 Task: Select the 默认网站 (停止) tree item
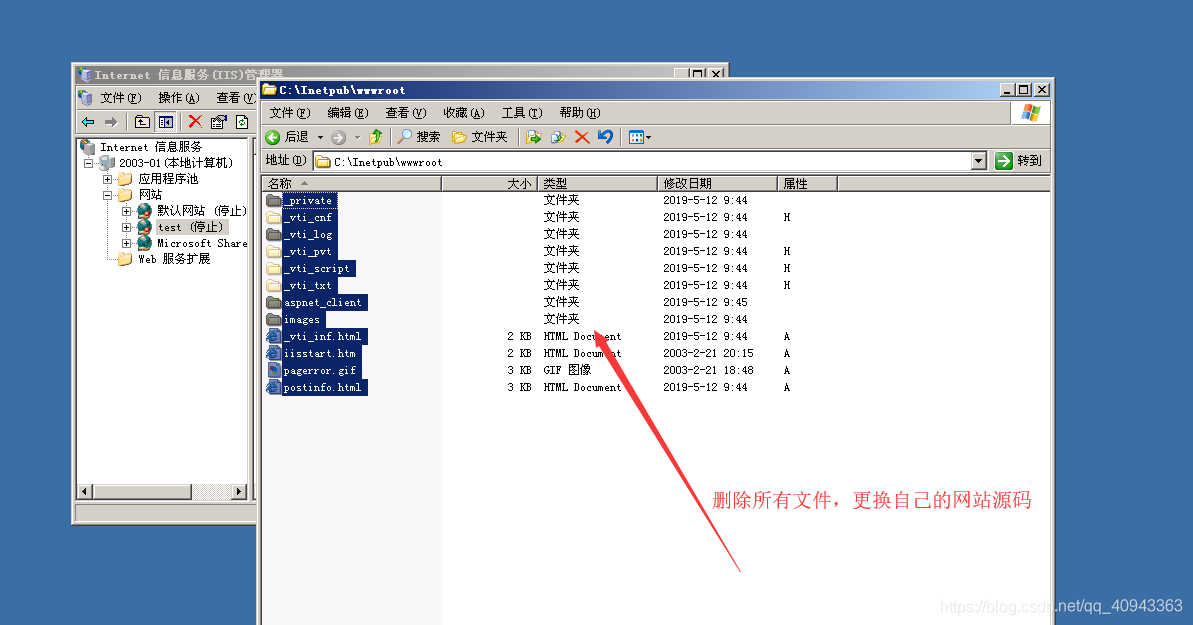pos(202,211)
